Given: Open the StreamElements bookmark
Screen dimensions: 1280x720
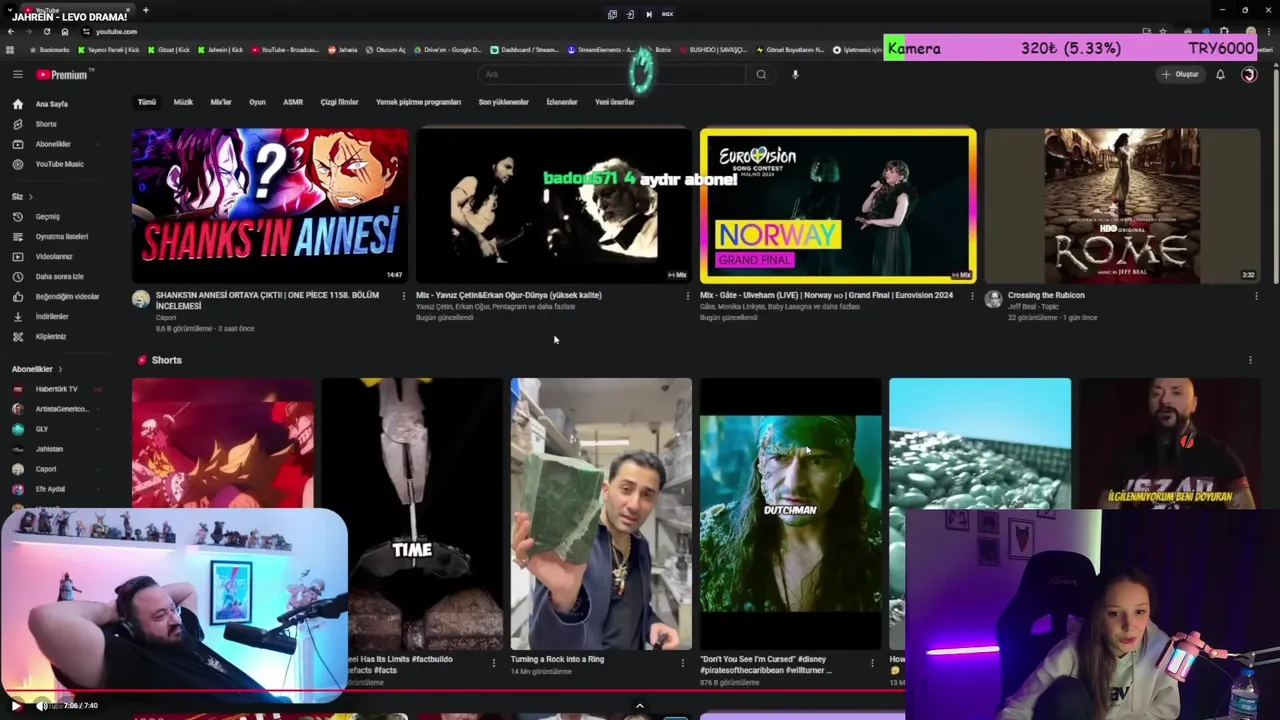Looking at the screenshot, I should tap(600, 49).
